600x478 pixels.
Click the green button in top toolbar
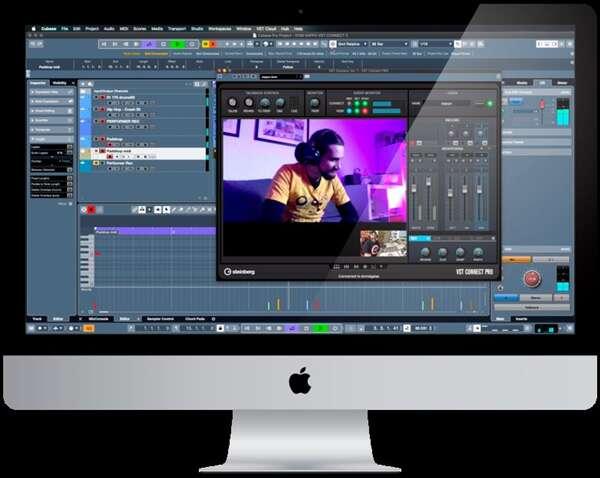(177, 45)
